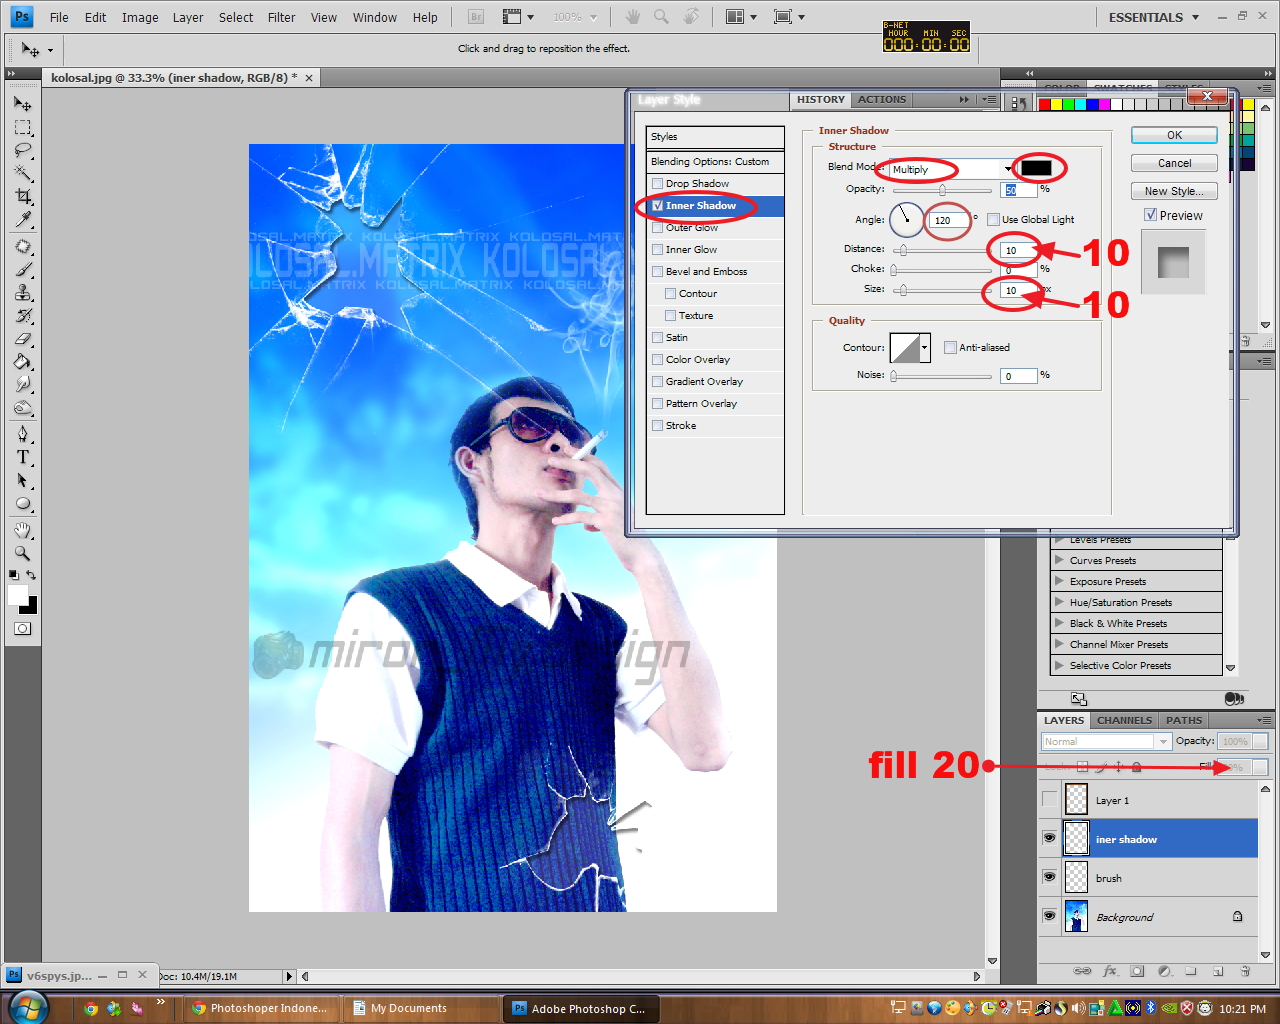Screen dimensions: 1280x1024
Task: Swap foreground and background colors
Action: coord(31,575)
